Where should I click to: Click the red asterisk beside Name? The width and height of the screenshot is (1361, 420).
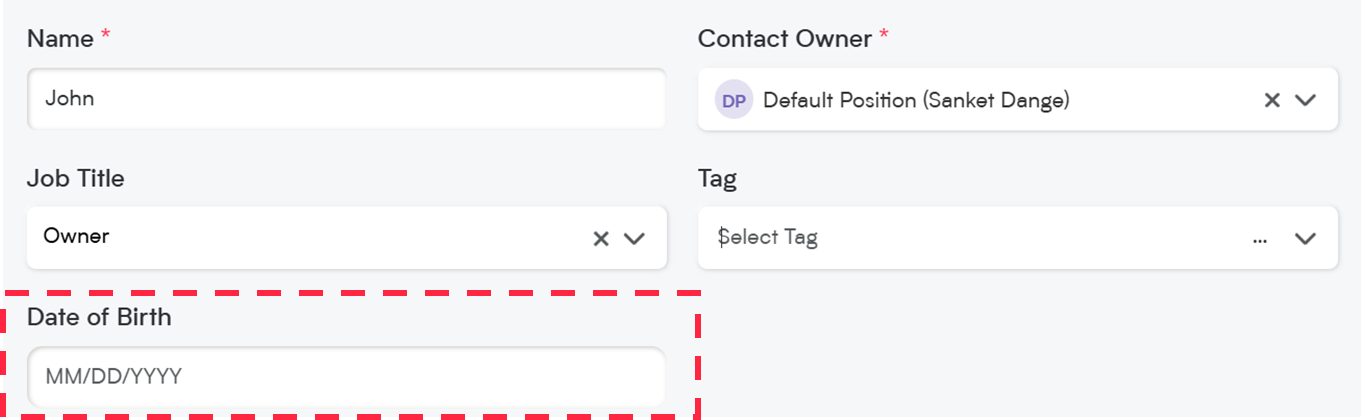coord(105,36)
